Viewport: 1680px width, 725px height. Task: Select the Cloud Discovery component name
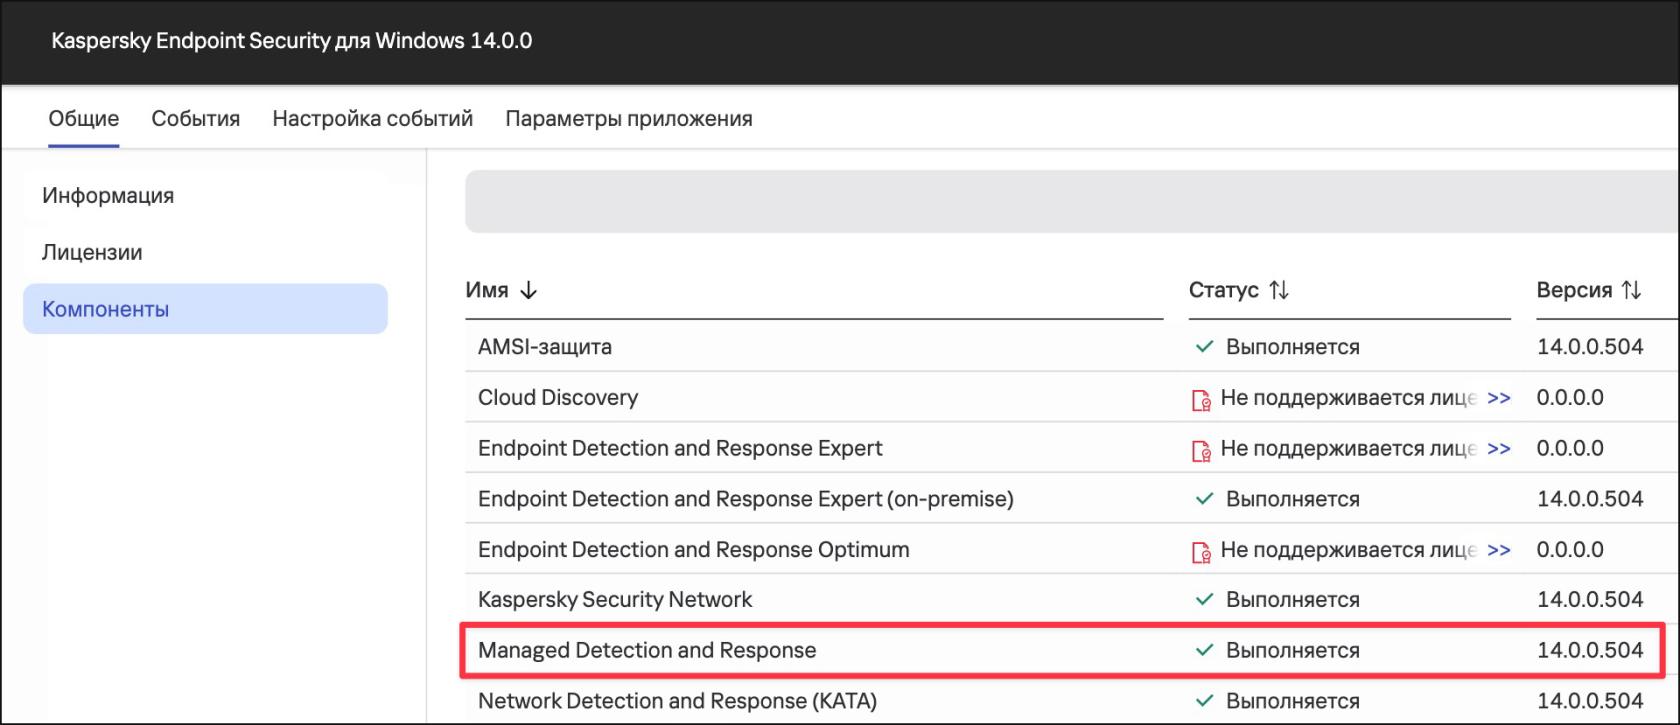pyautogui.click(x=558, y=397)
